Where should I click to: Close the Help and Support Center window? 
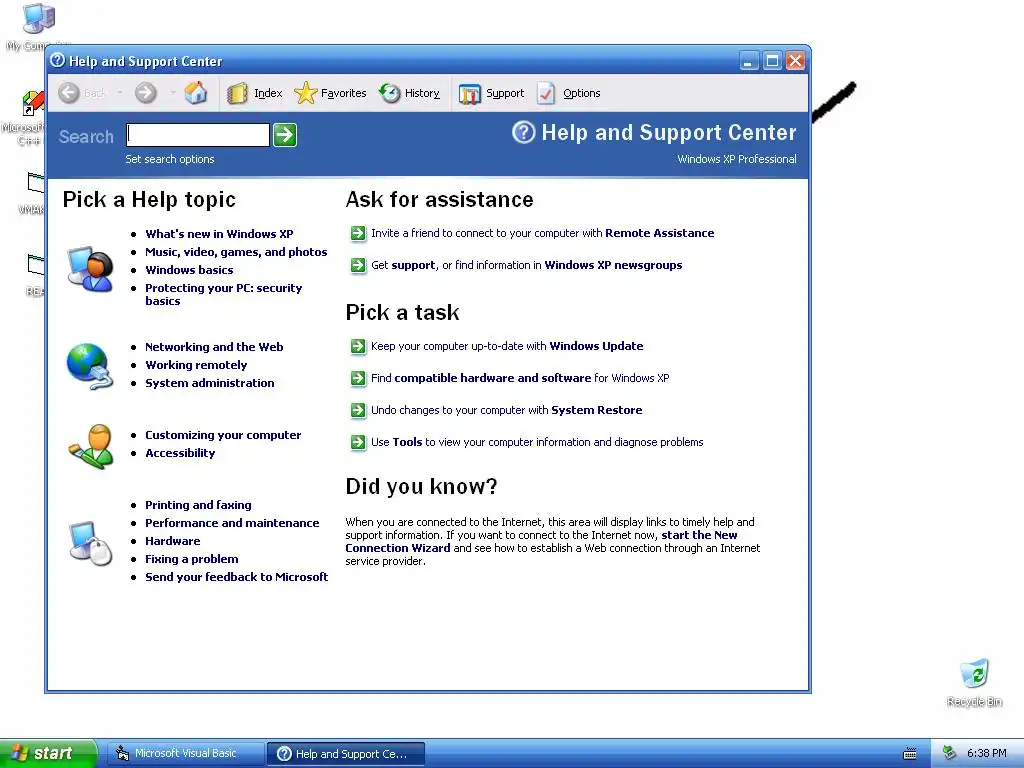coord(795,61)
